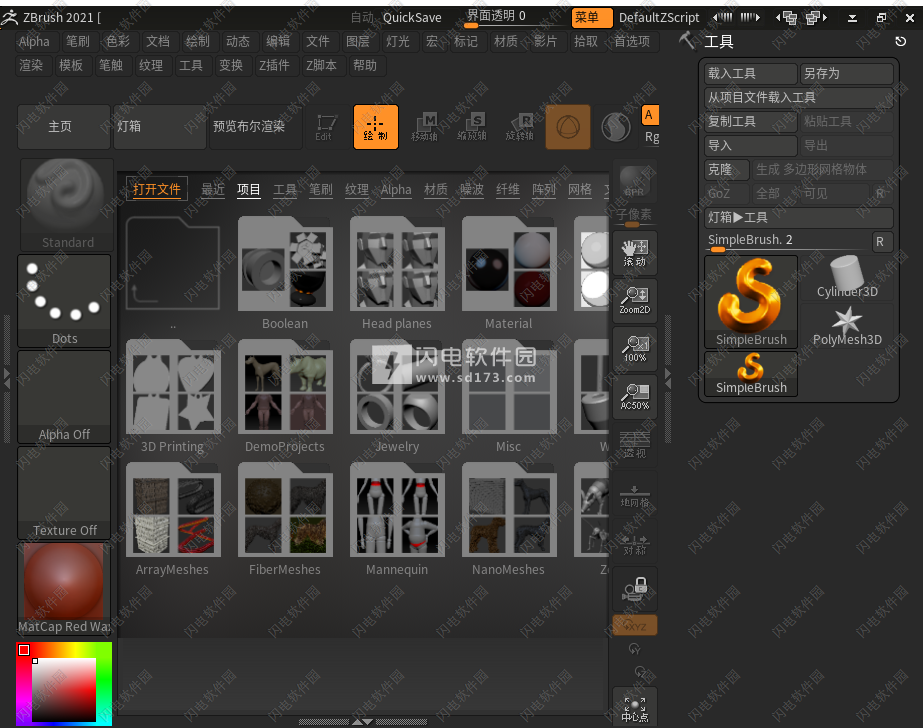The image size is (923, 728).
Task: Toggle the camera lock button
Action: (x=635, y=590)
